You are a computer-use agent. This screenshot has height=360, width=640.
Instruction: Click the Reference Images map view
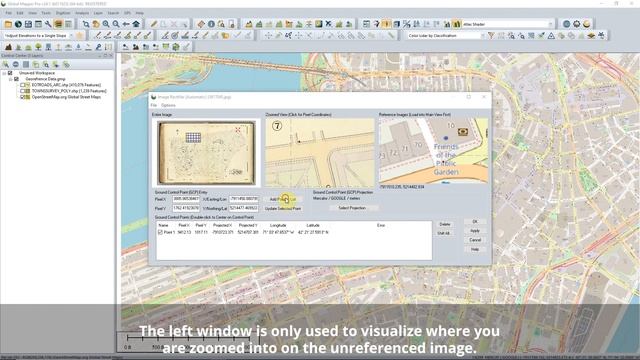pyautogui.click(x=433, y=151)
